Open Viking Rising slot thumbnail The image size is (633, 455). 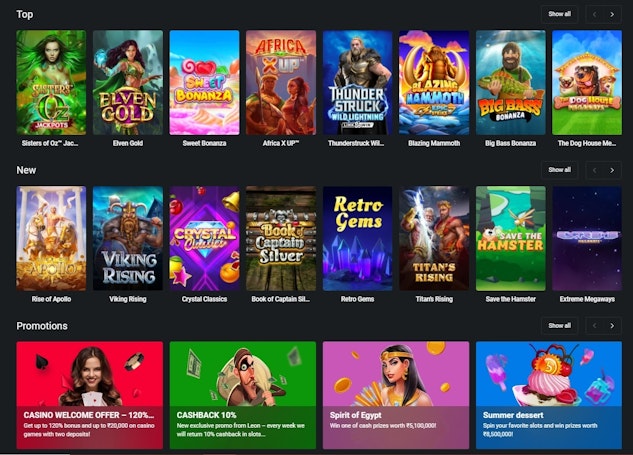128,238
